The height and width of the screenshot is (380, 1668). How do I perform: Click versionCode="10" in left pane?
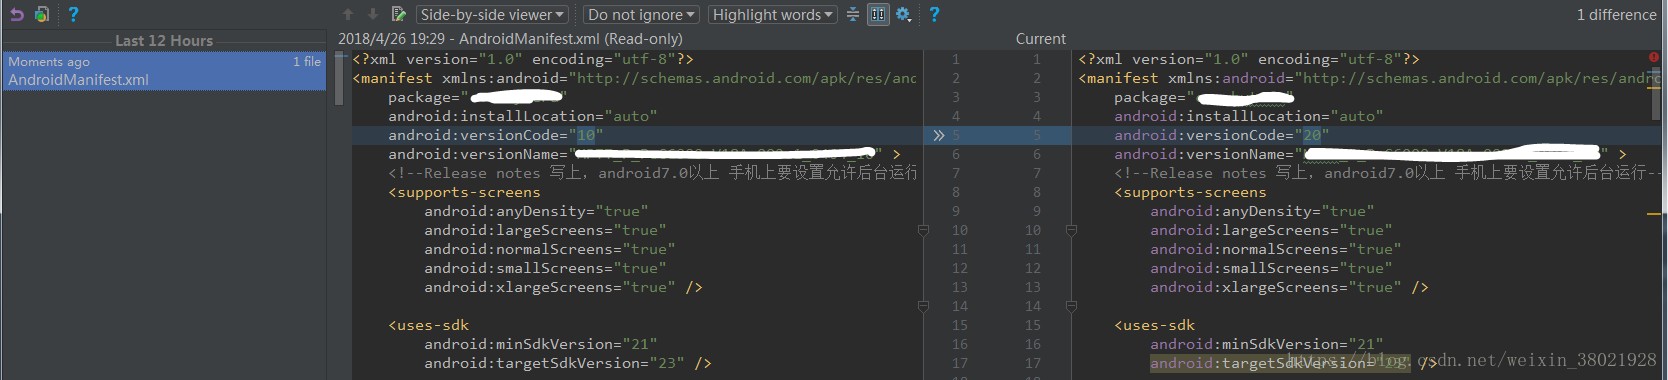[495, 135]
